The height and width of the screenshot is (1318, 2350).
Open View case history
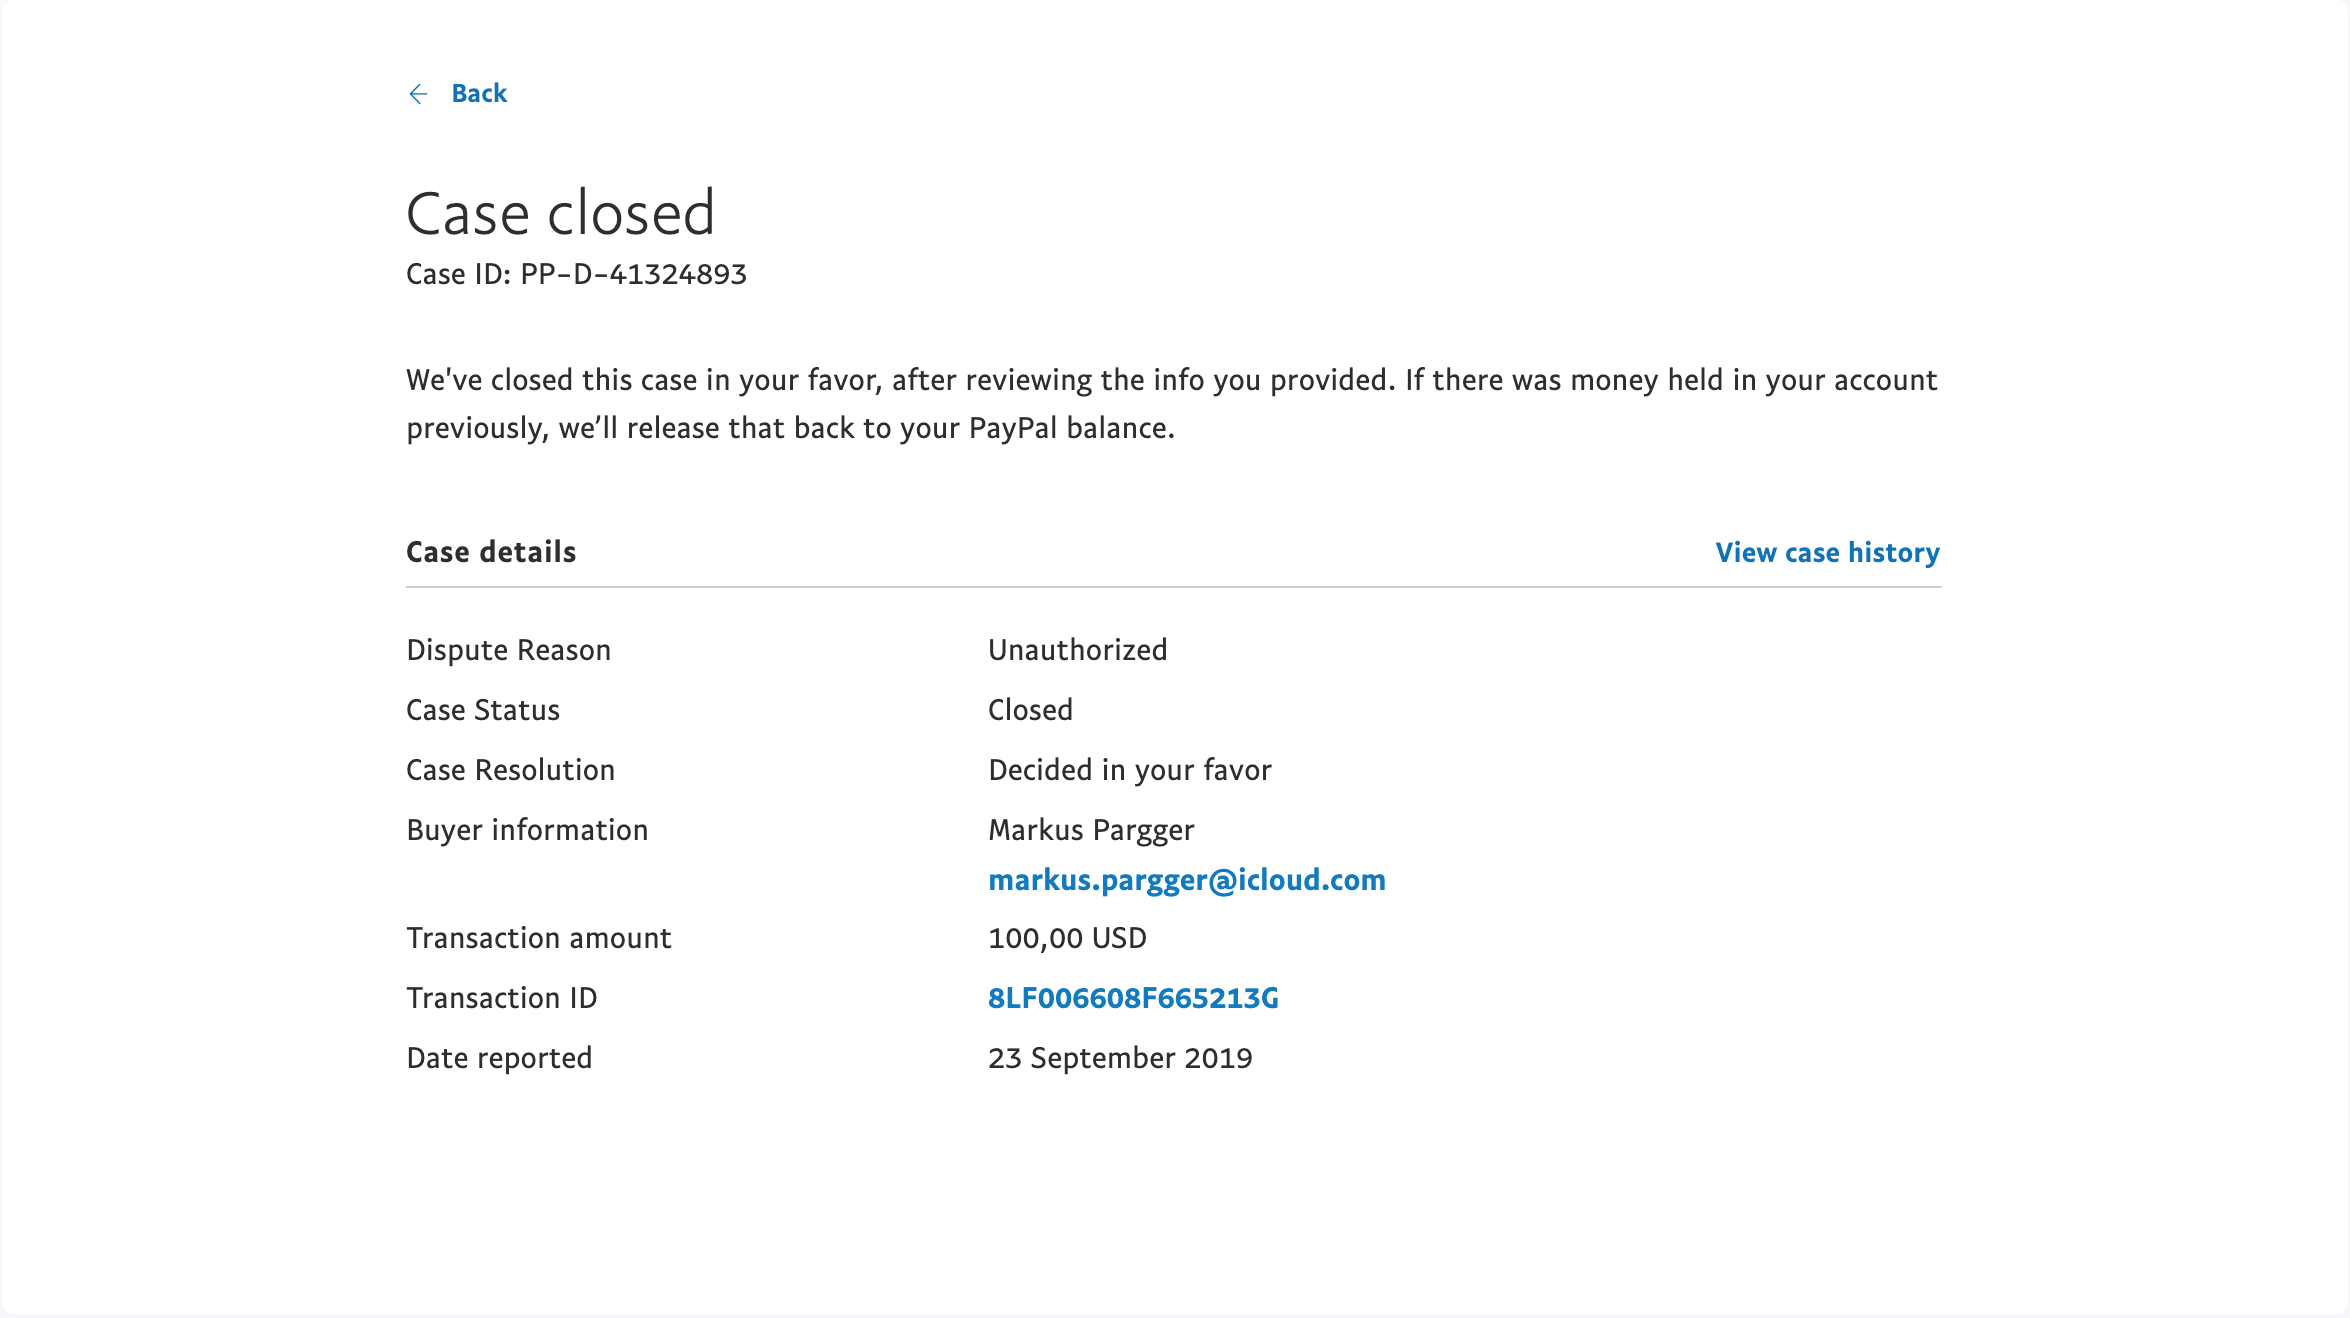[1827, 552]
